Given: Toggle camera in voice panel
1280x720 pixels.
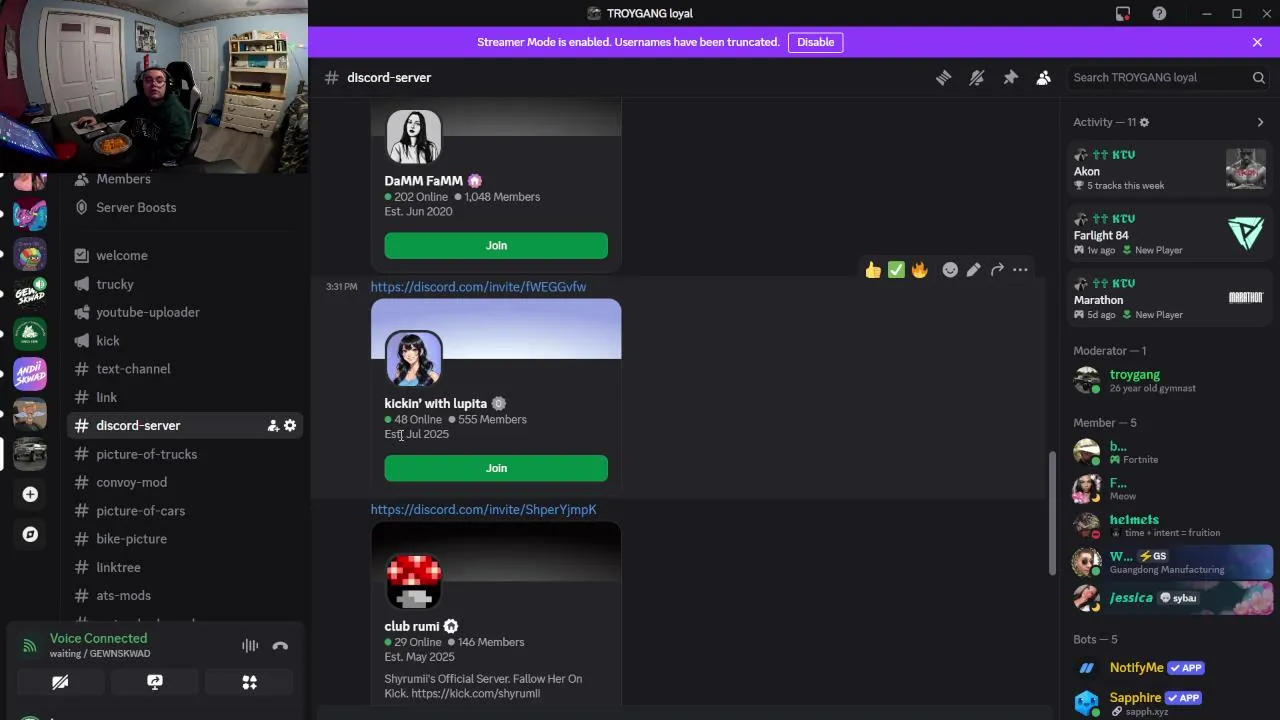Looking at the screenshot, I should pos(60,682).
